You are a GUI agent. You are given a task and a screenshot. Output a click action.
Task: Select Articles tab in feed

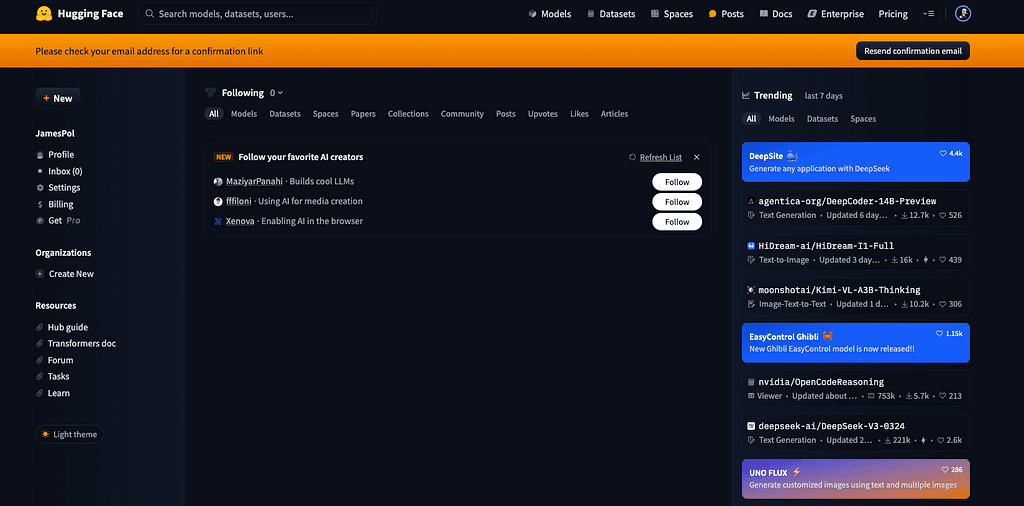[x=615, y=114]
